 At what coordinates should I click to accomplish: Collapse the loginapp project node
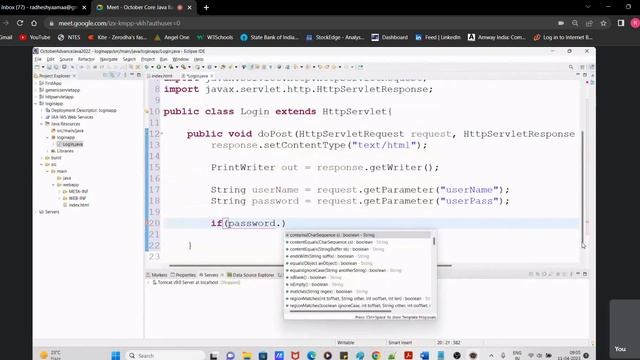(x=36, y=104)
